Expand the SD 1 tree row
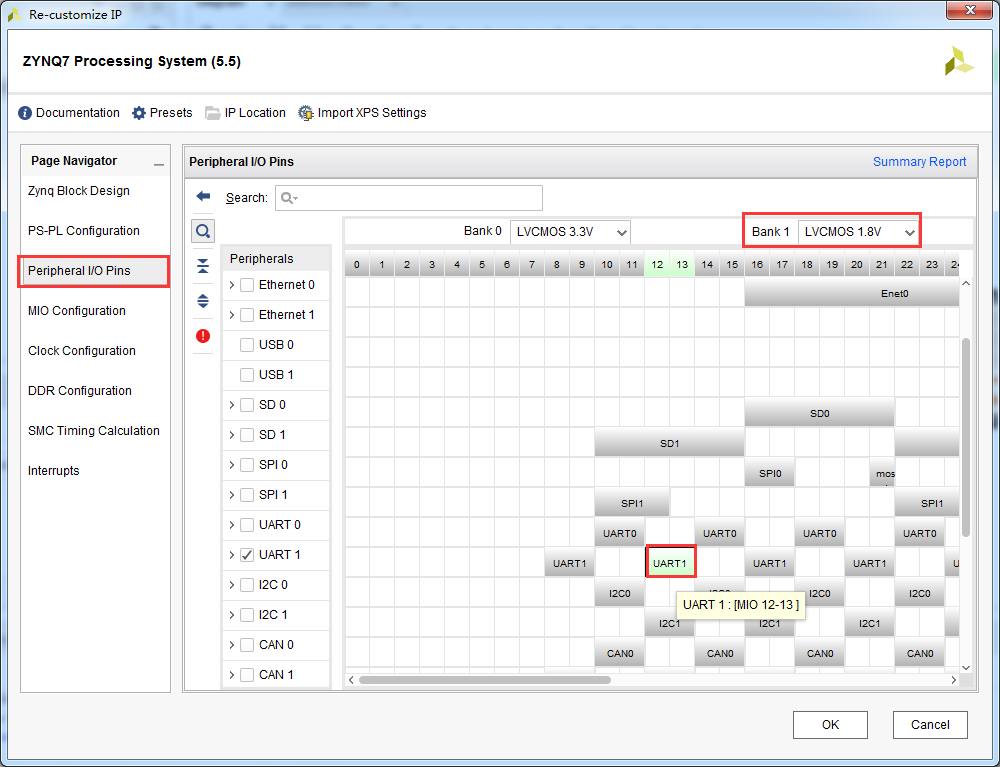The height and width of the screenshot is (767, 1000). click(232, 435)
